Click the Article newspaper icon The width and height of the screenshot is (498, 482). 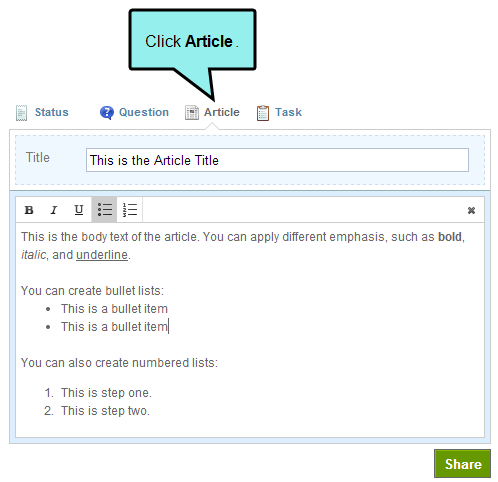point(192,113)
